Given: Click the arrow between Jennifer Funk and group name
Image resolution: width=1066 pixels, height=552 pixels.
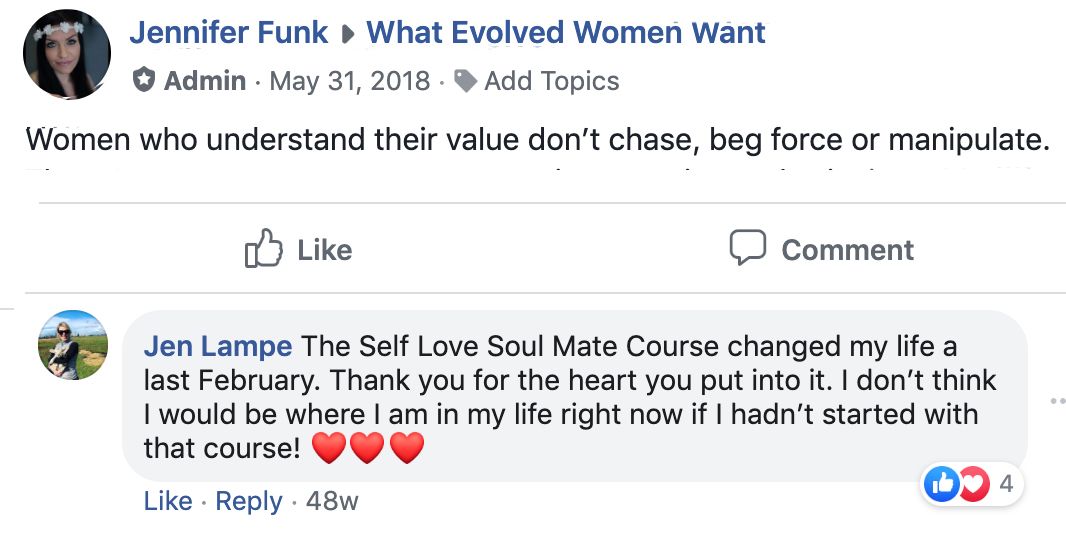Looking at the screenshot, I should [x=348, y=34].
